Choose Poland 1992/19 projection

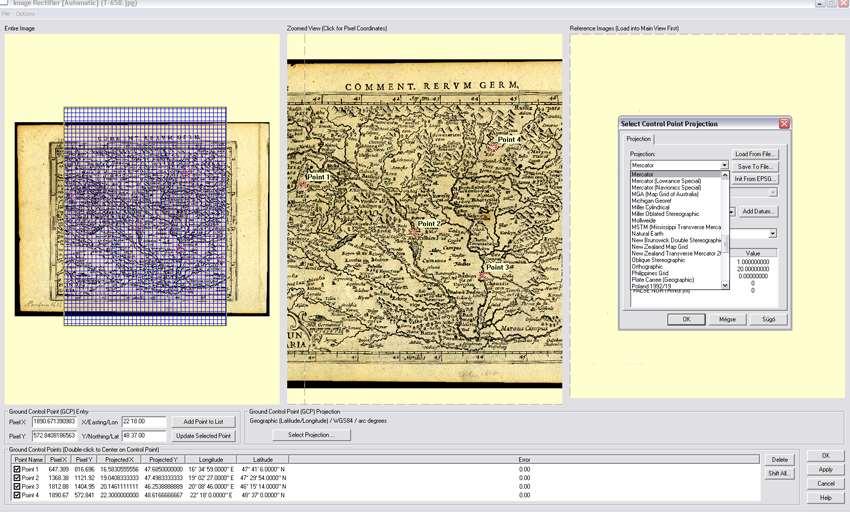click(651, 286)
